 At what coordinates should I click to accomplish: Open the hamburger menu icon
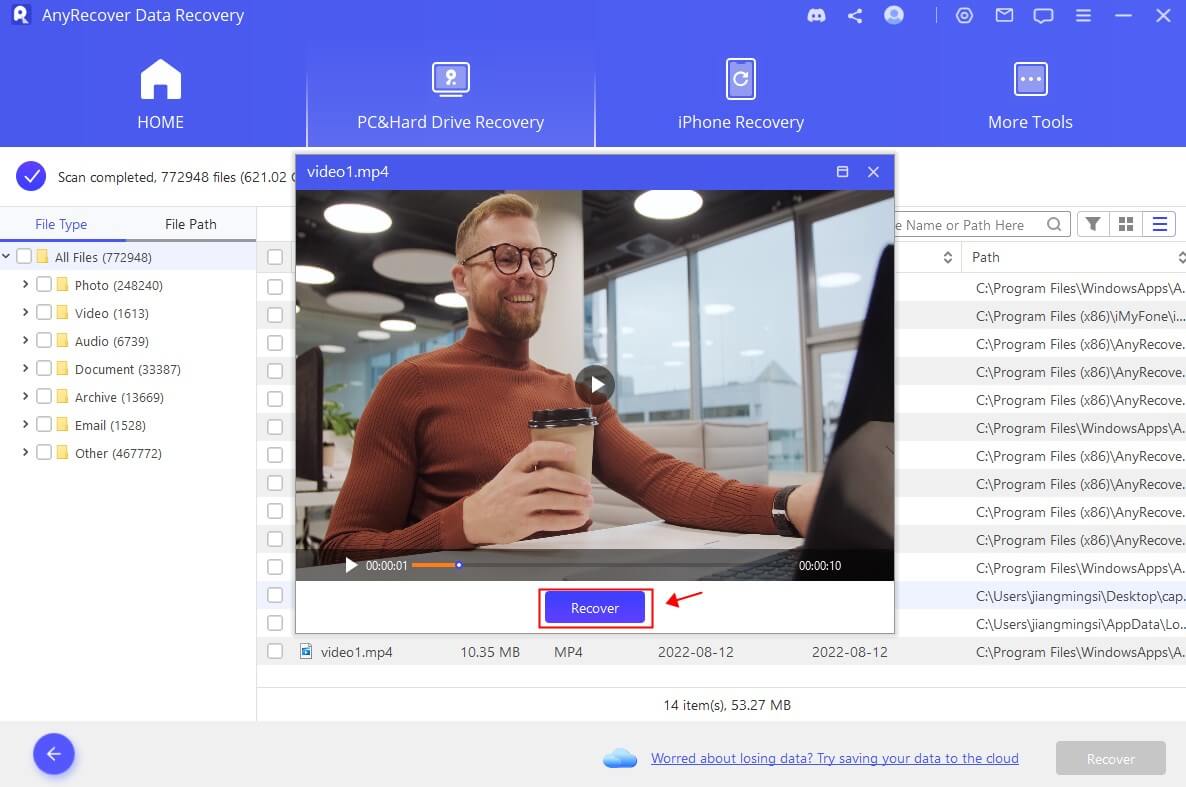coord(1083,15)
